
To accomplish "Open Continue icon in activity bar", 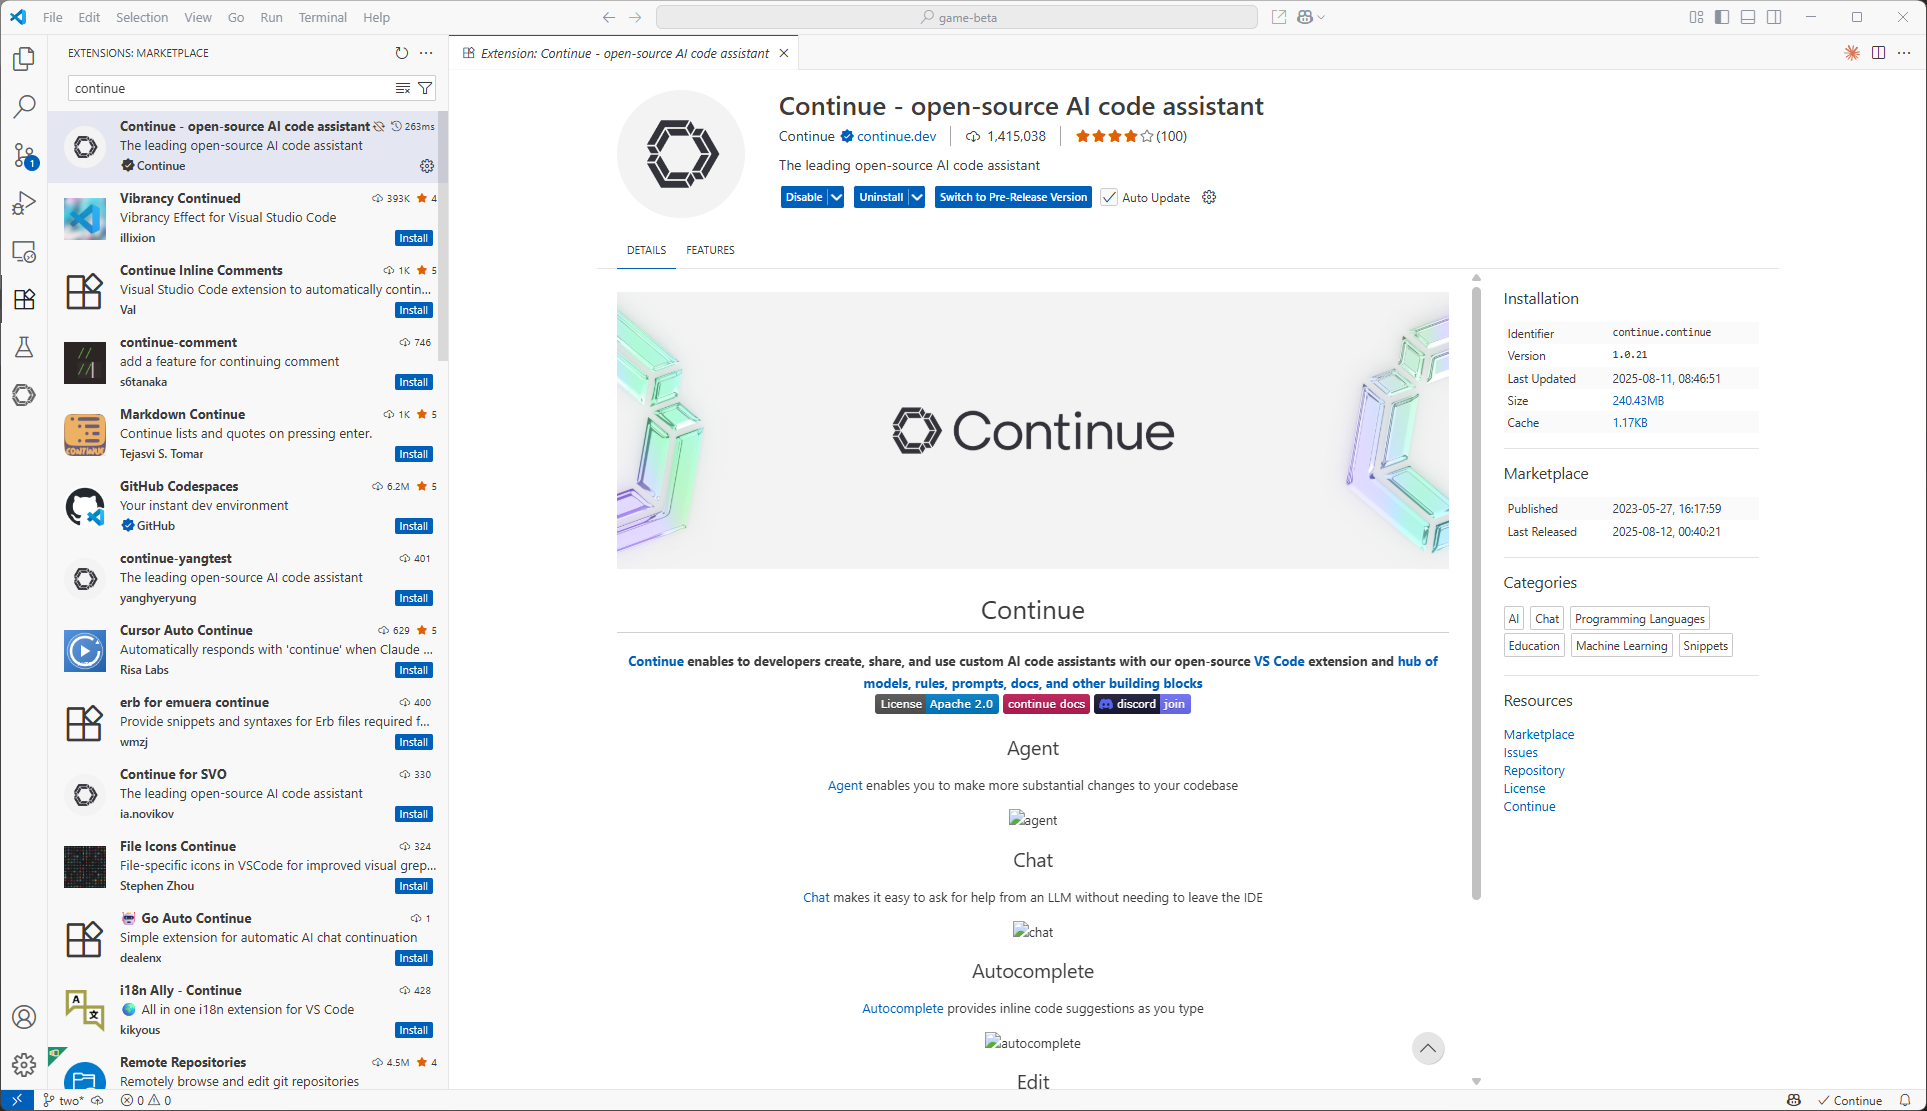I will click(x=24, y=395).
